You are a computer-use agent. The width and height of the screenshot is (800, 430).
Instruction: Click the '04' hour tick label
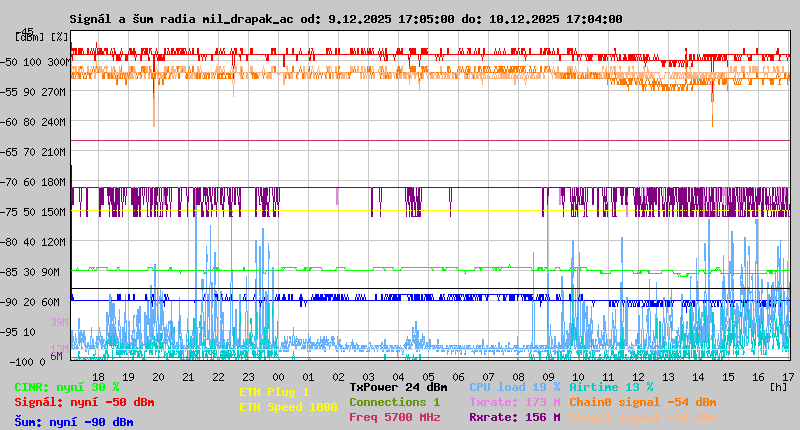pyautogui.click(x=398, y=377)
